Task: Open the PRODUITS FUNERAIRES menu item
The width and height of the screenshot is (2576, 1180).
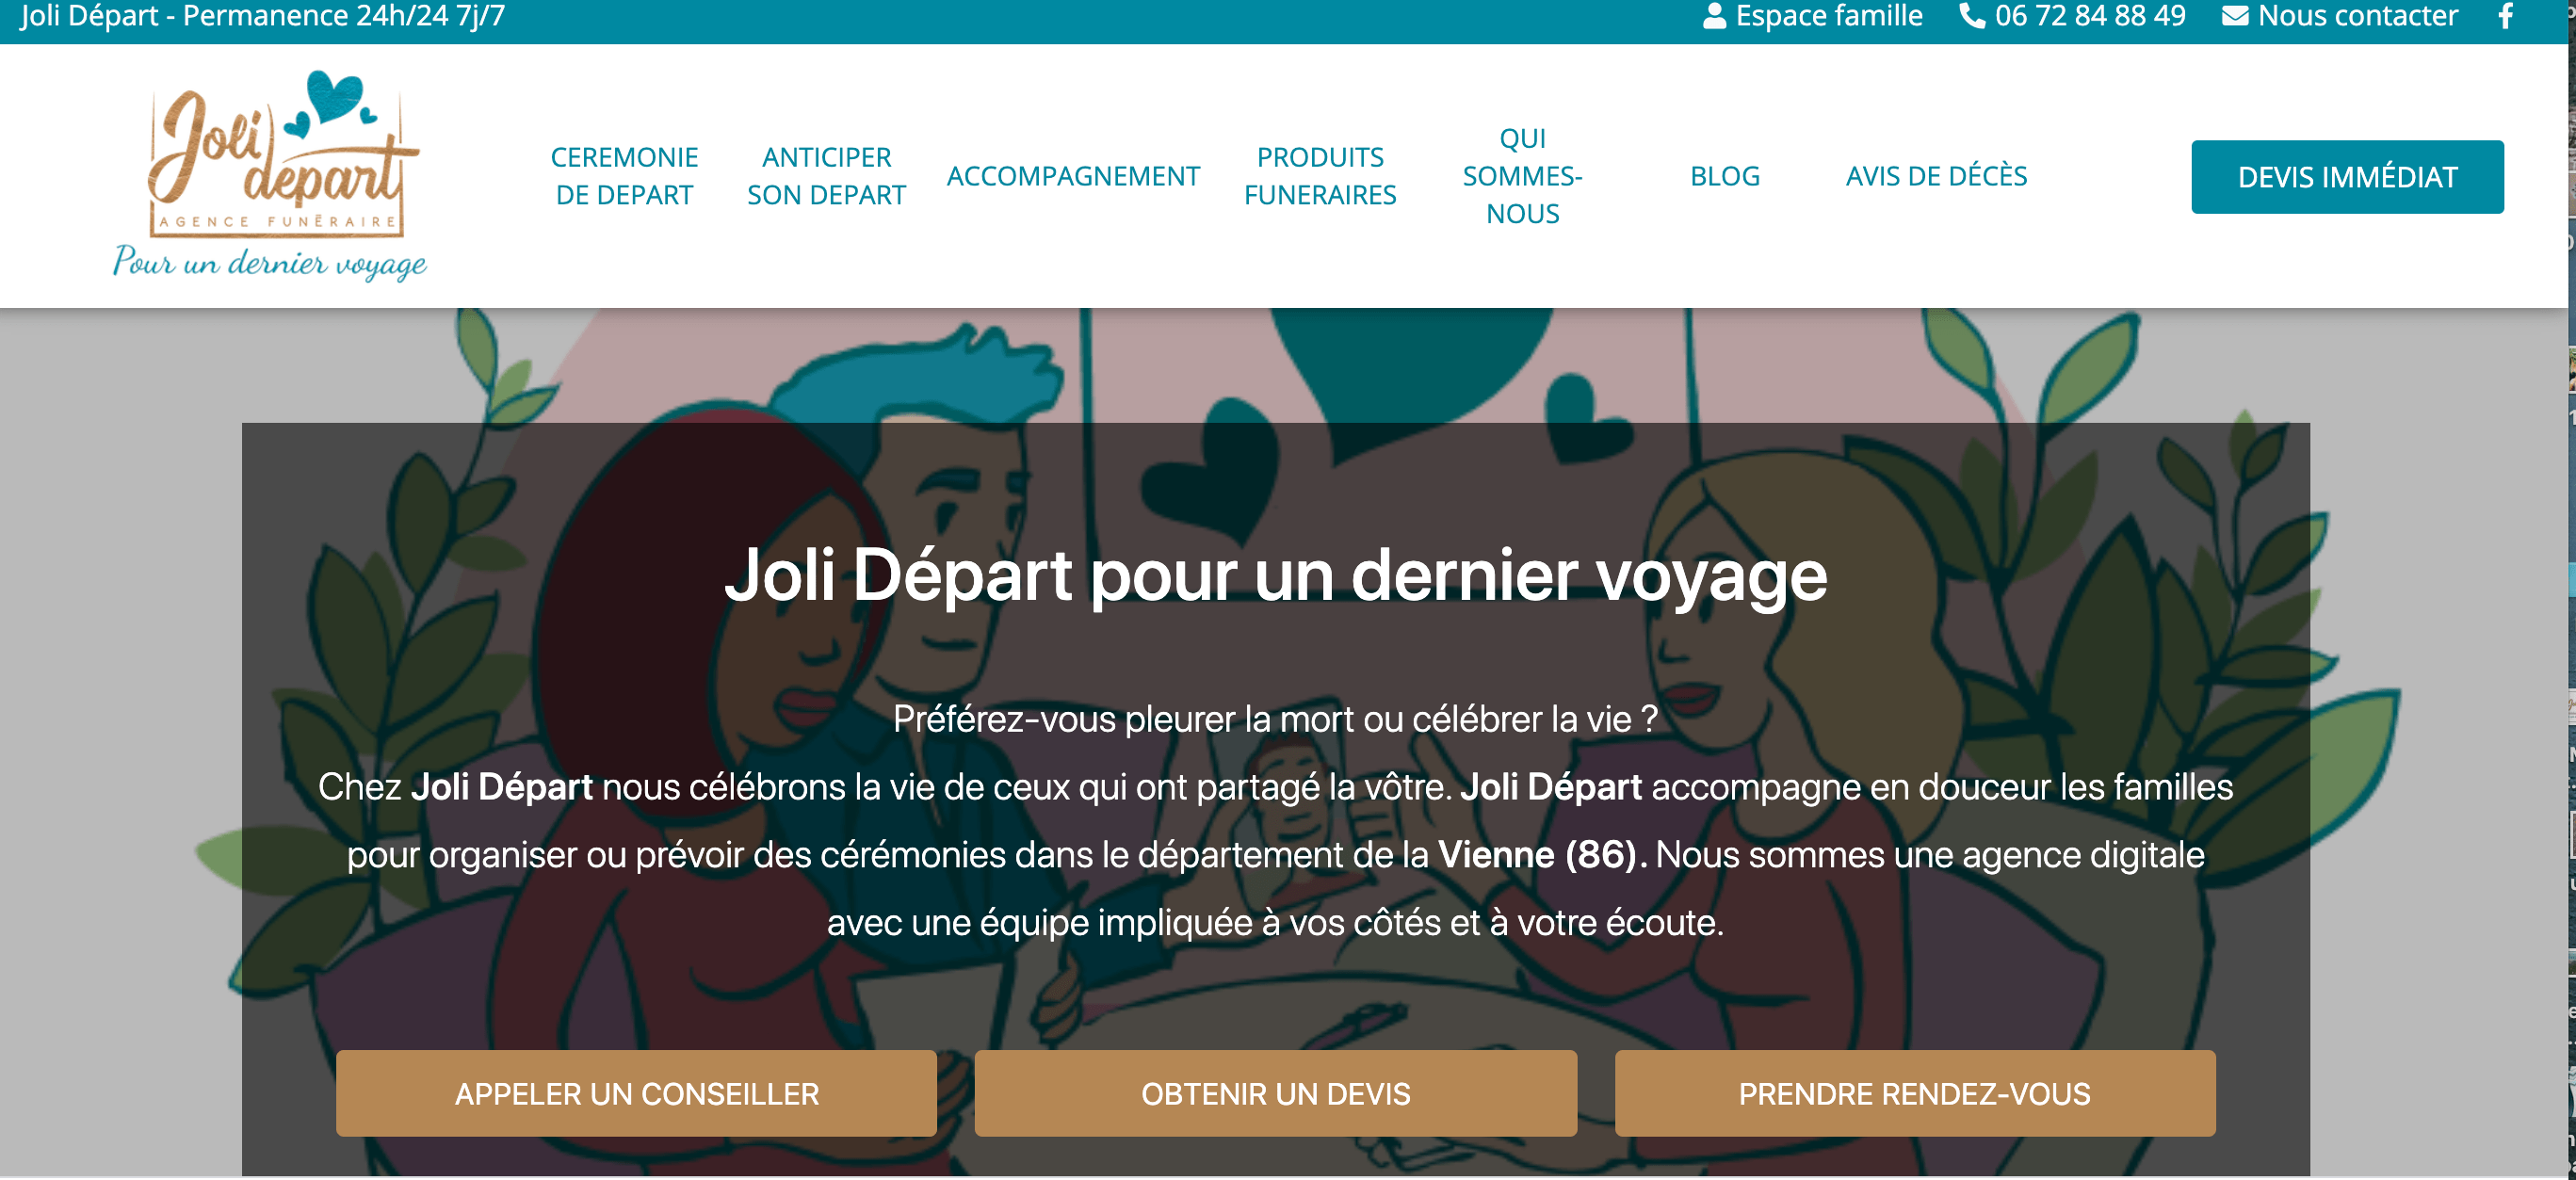Action: point(1320,176)
